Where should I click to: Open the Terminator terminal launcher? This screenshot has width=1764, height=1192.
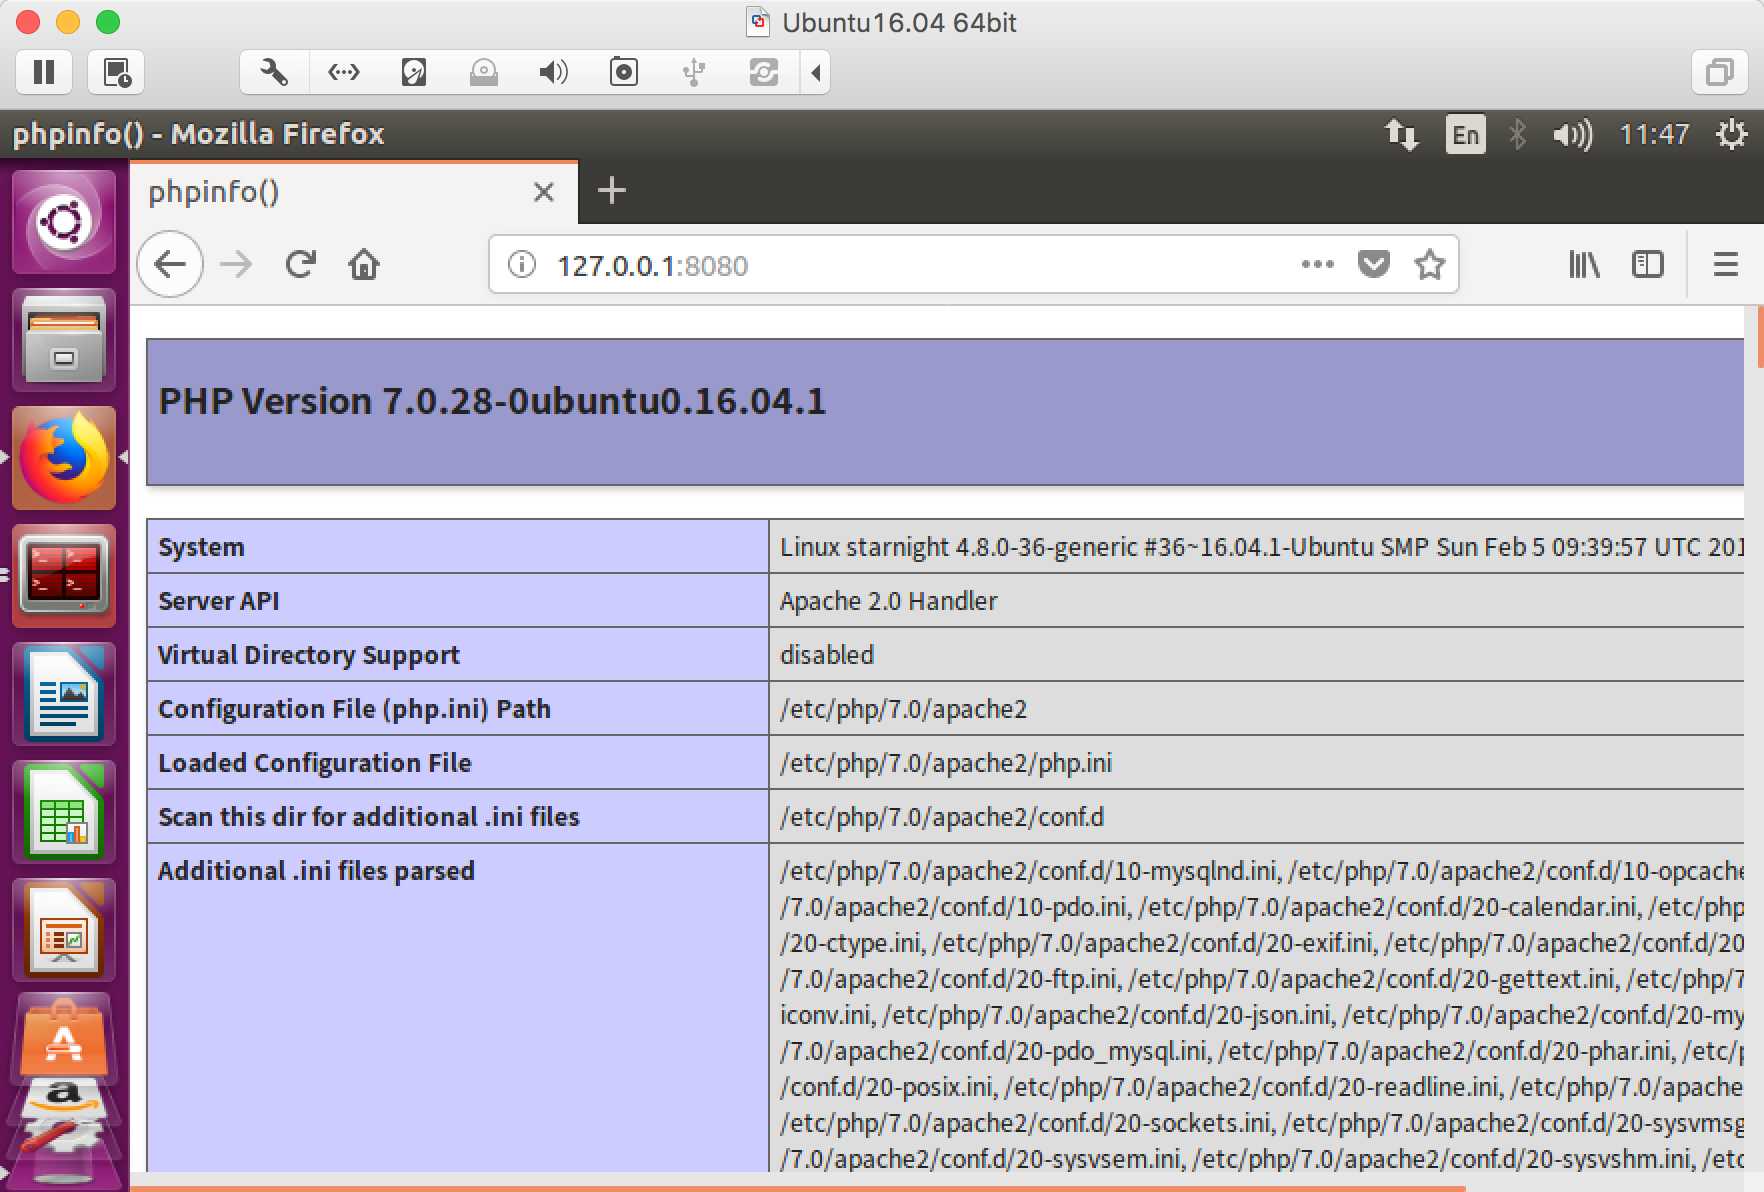(x=64, y=576)
